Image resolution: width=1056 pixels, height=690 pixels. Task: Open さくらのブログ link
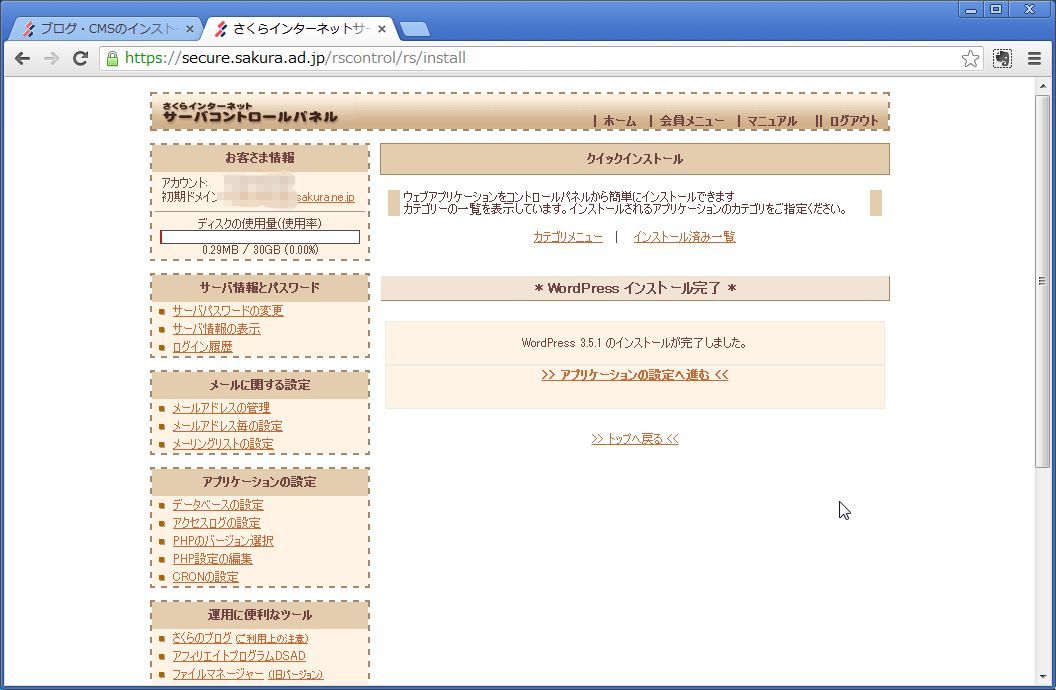[x=201, y=637]
